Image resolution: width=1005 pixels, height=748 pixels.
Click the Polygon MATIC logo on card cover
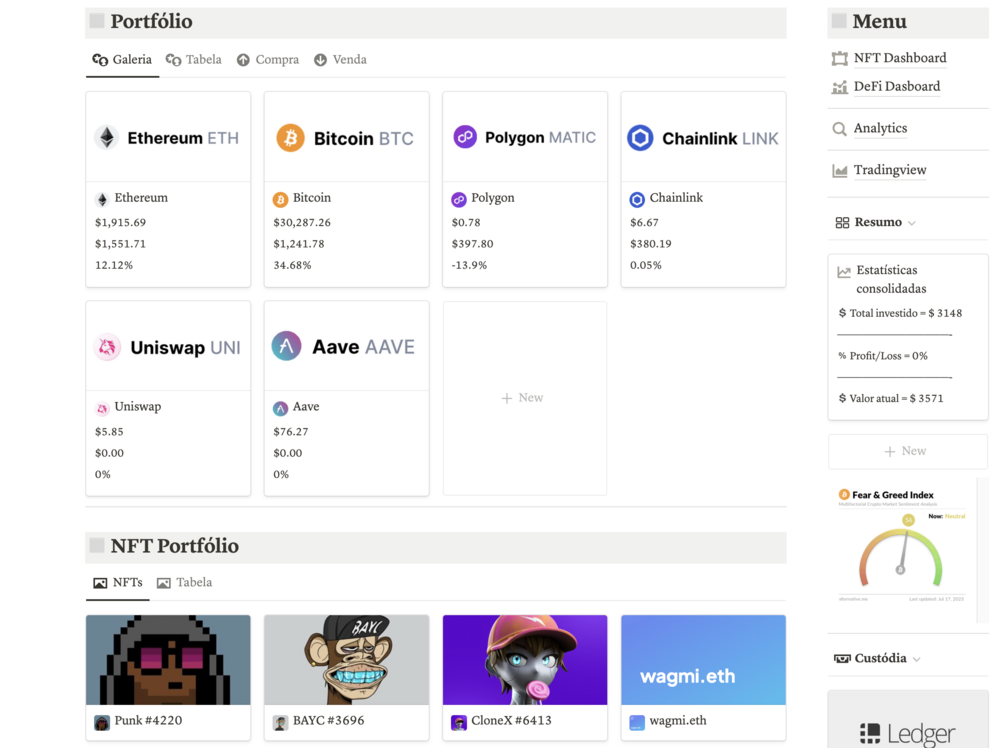coord(465,137)
